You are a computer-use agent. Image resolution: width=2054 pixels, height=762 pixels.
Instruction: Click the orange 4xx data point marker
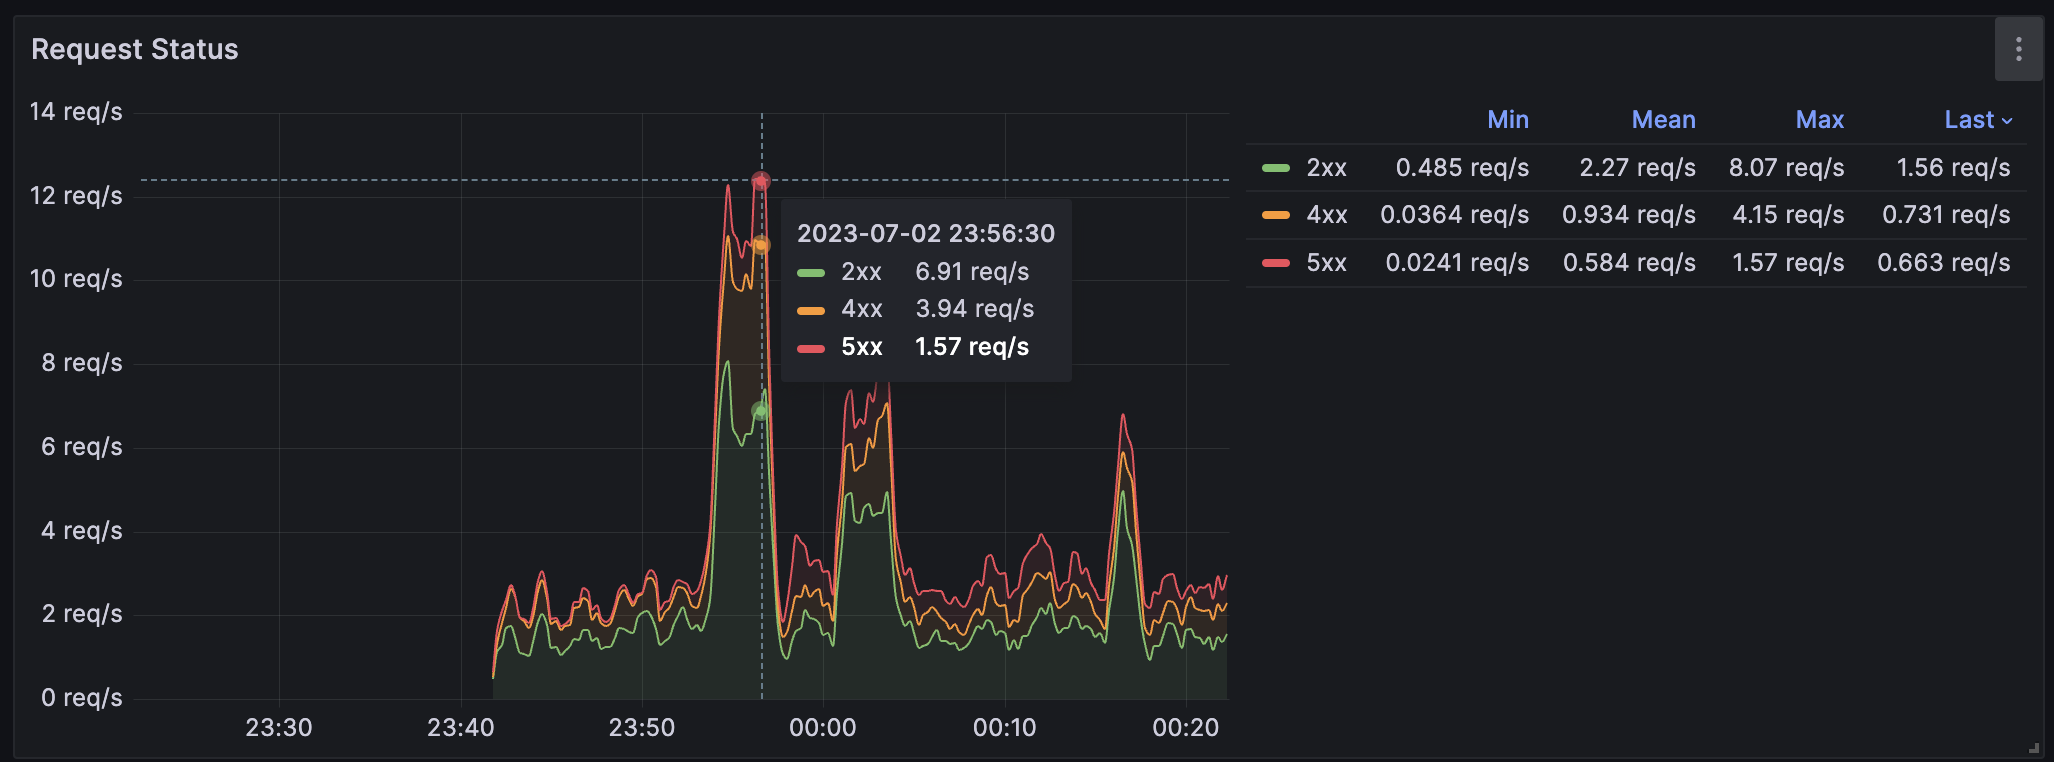point(761,245)
